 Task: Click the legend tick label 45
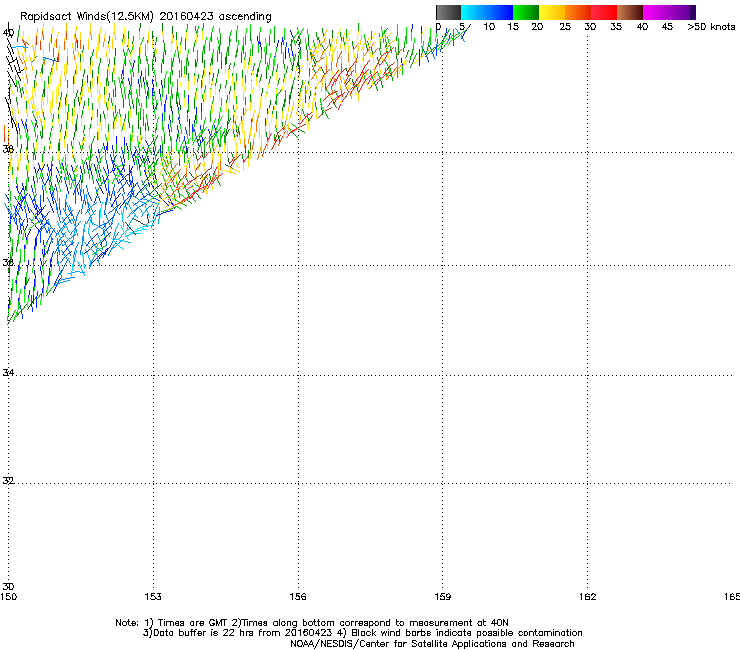667,27
